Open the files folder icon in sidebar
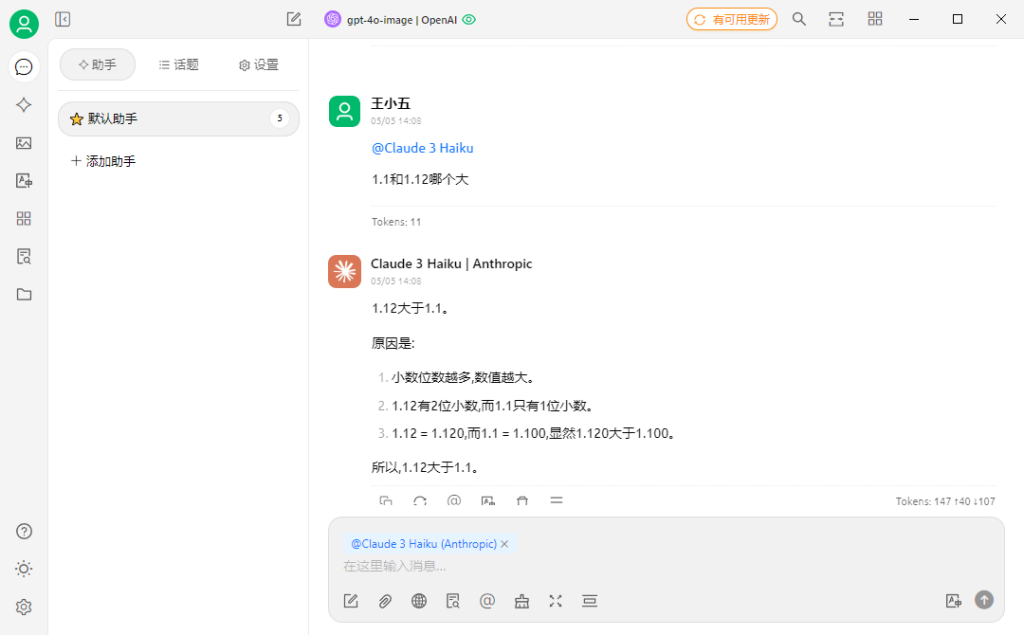Screen dimensions: 1024x635 click(x=24, y=294)
